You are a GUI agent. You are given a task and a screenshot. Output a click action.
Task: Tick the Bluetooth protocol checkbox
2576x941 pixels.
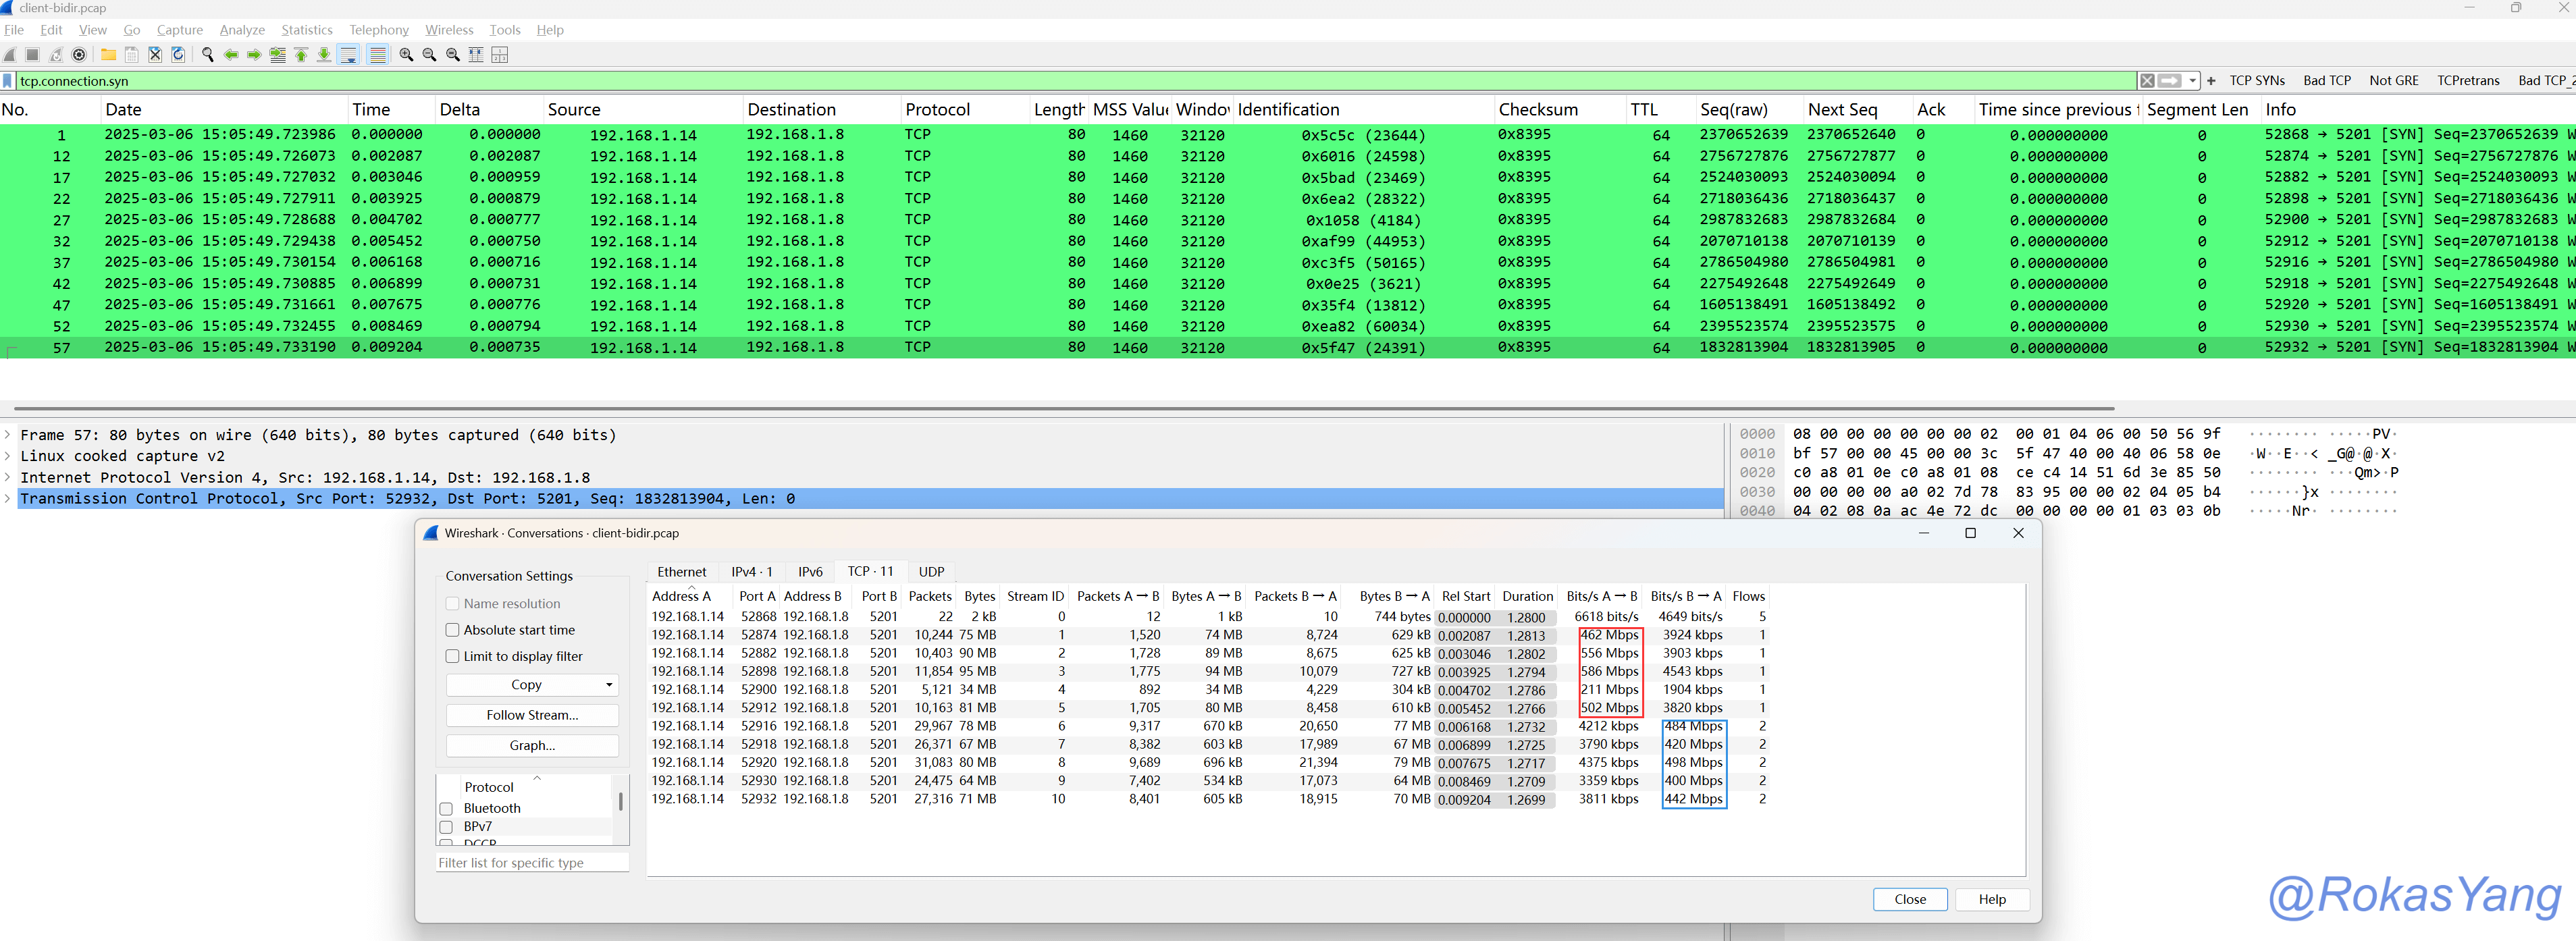coord(447,808)
